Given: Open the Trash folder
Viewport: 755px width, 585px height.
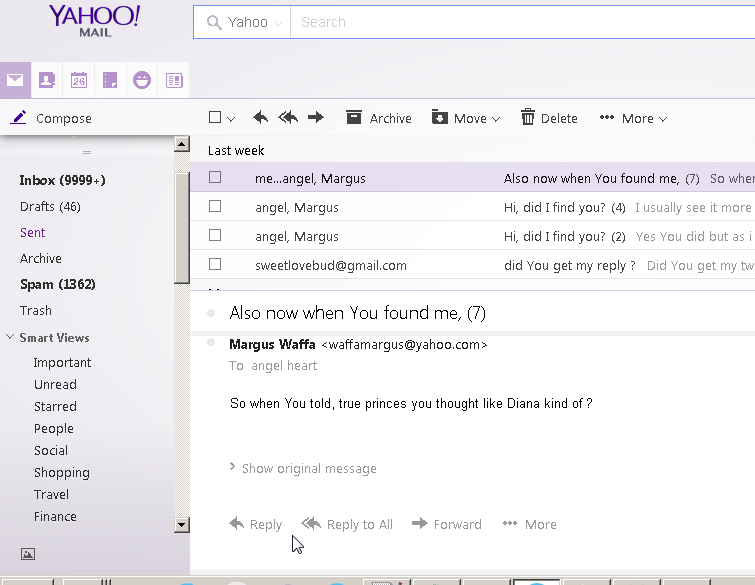Looking at the screenshot, I should [36, 311].
